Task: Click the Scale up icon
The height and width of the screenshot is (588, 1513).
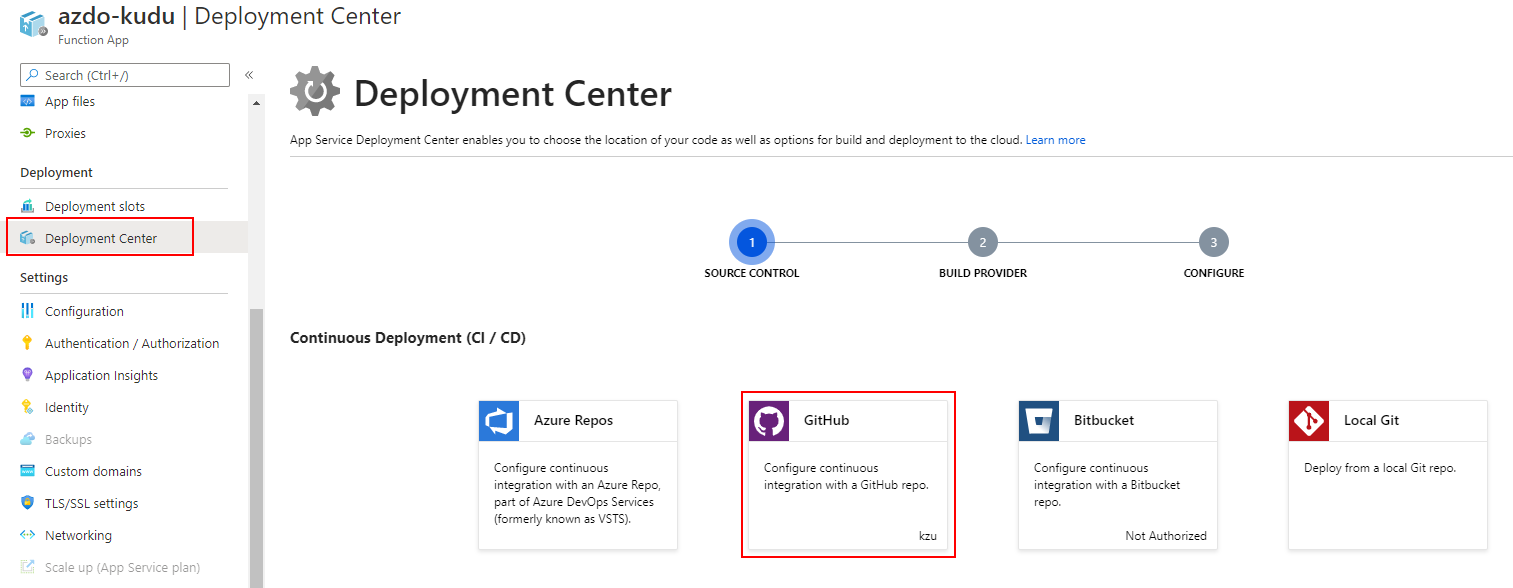Action: tap(28, 567)
